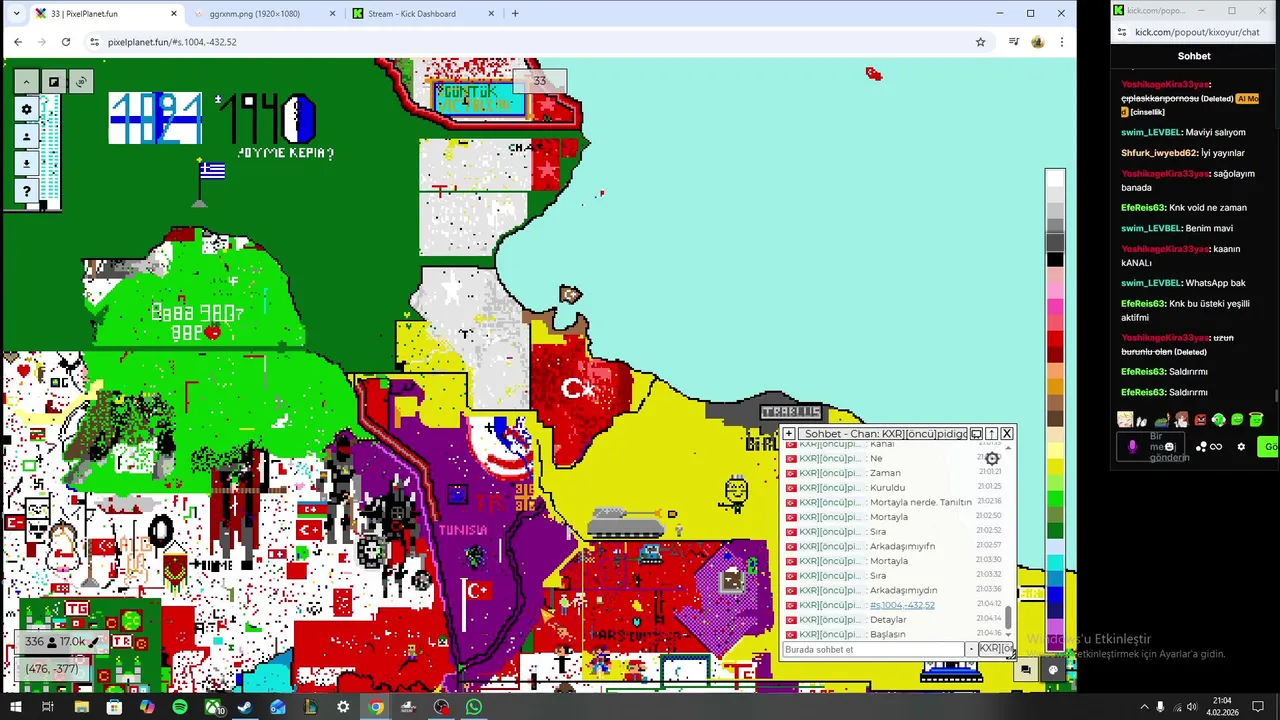
Task: Focus the 'Burada sohbet et' chat input
Action: pos(873,649)
